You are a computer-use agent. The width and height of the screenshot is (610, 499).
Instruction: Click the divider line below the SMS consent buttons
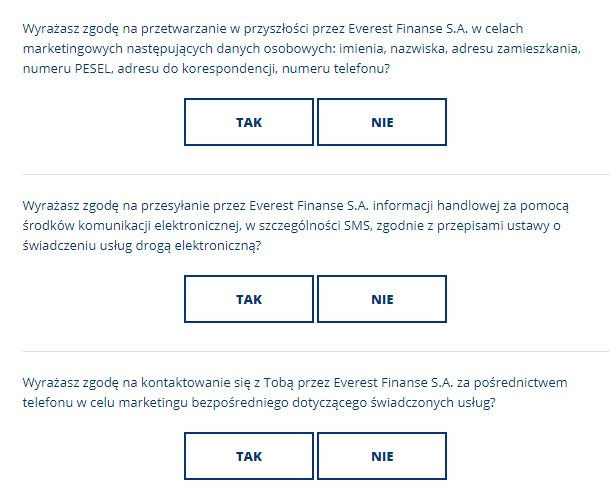(316, 352)
